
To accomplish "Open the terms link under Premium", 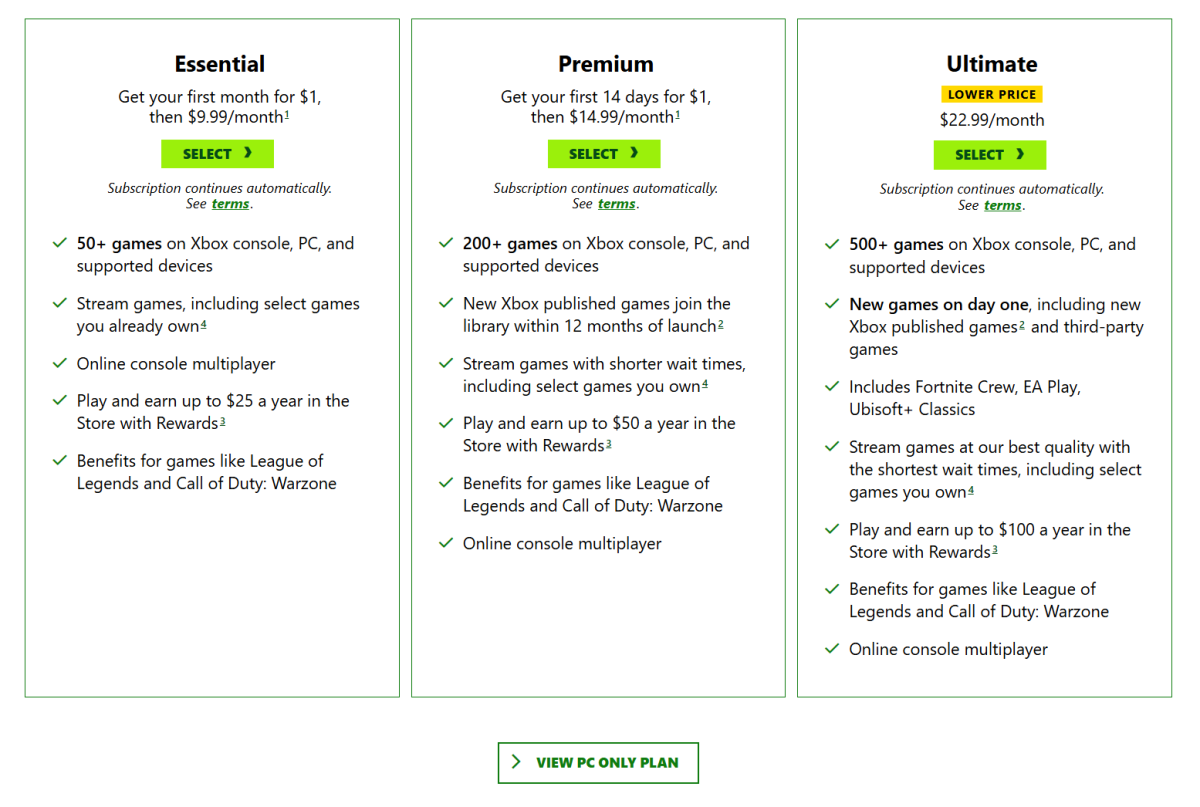I will tap(616, 203).
